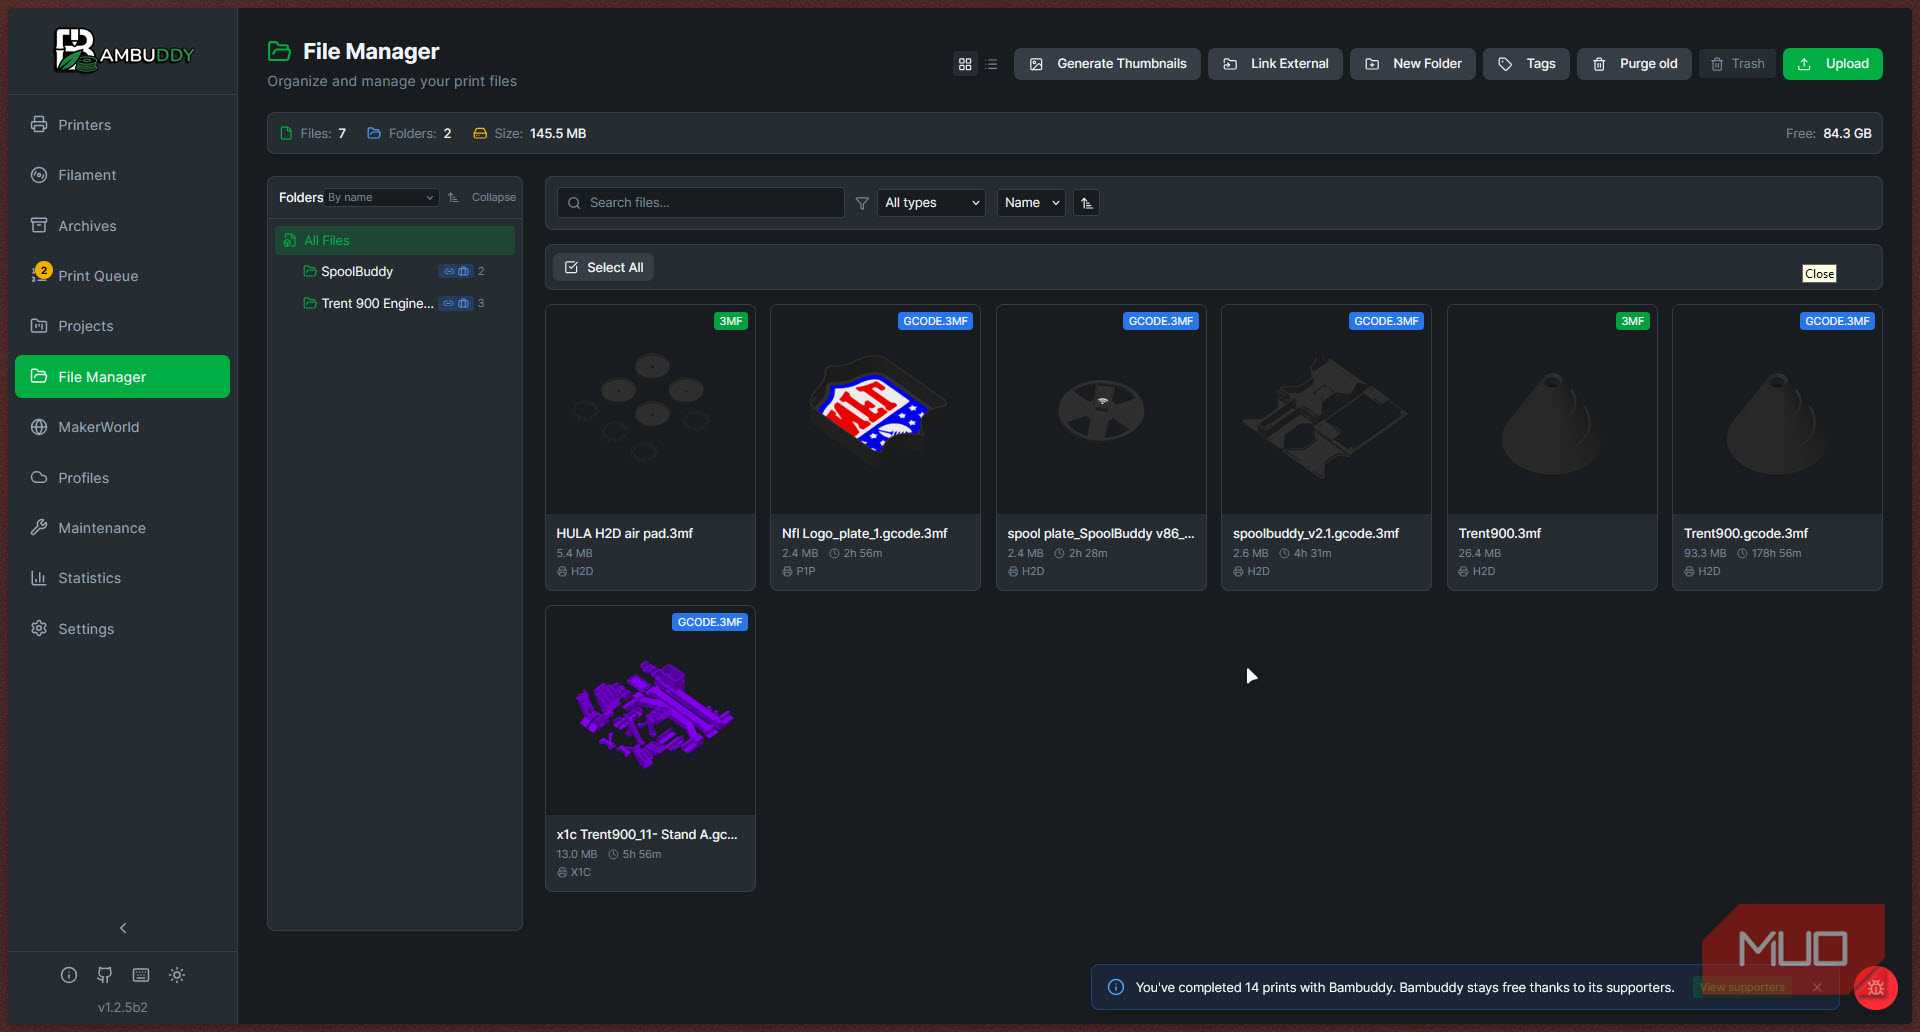This screenshot has height=1032, width=1920.
Task: Open the GitHub repository icon
Action: (x=105, y=975)
